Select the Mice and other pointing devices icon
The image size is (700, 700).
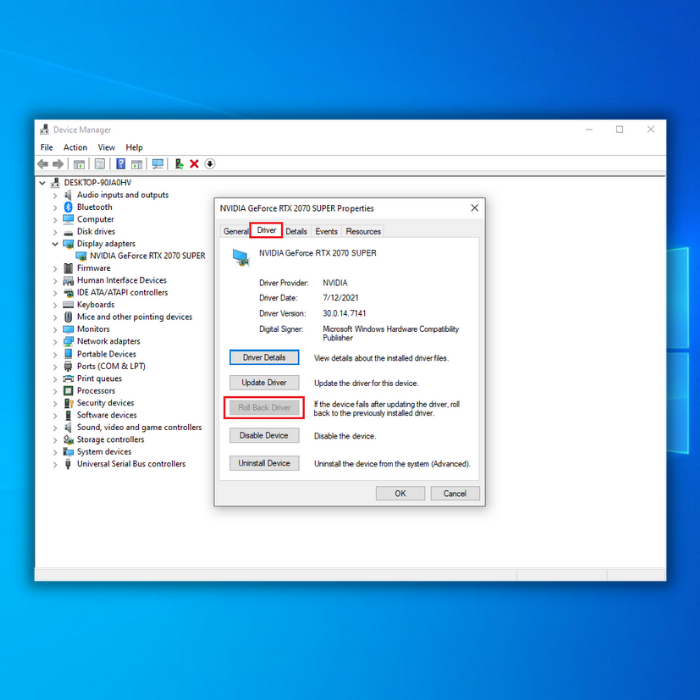[x=68, y=317]
